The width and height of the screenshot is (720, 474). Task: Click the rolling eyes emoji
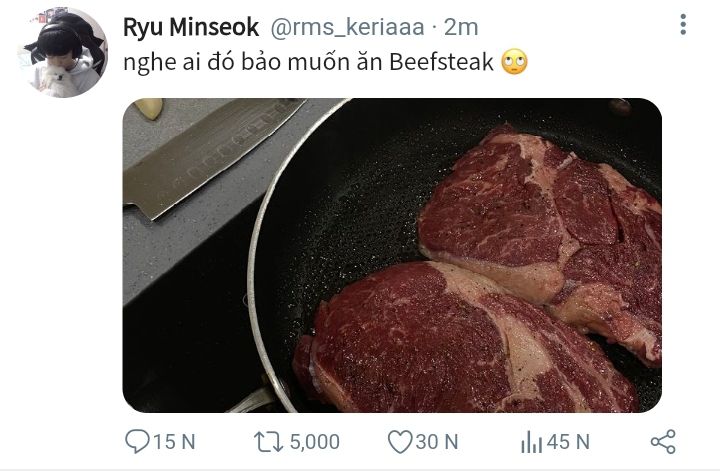[x=513, y=62]
